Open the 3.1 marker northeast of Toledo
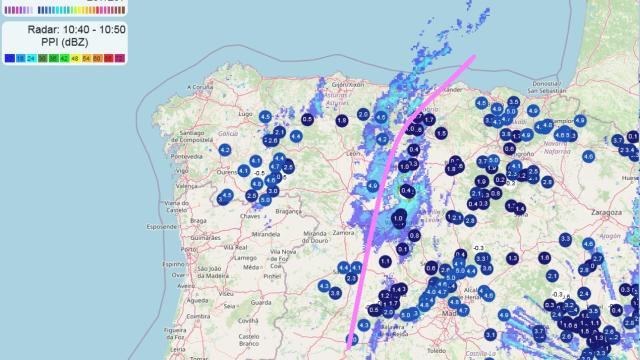The height and width of the screenshot is (360, 640). tap(490, 335)
